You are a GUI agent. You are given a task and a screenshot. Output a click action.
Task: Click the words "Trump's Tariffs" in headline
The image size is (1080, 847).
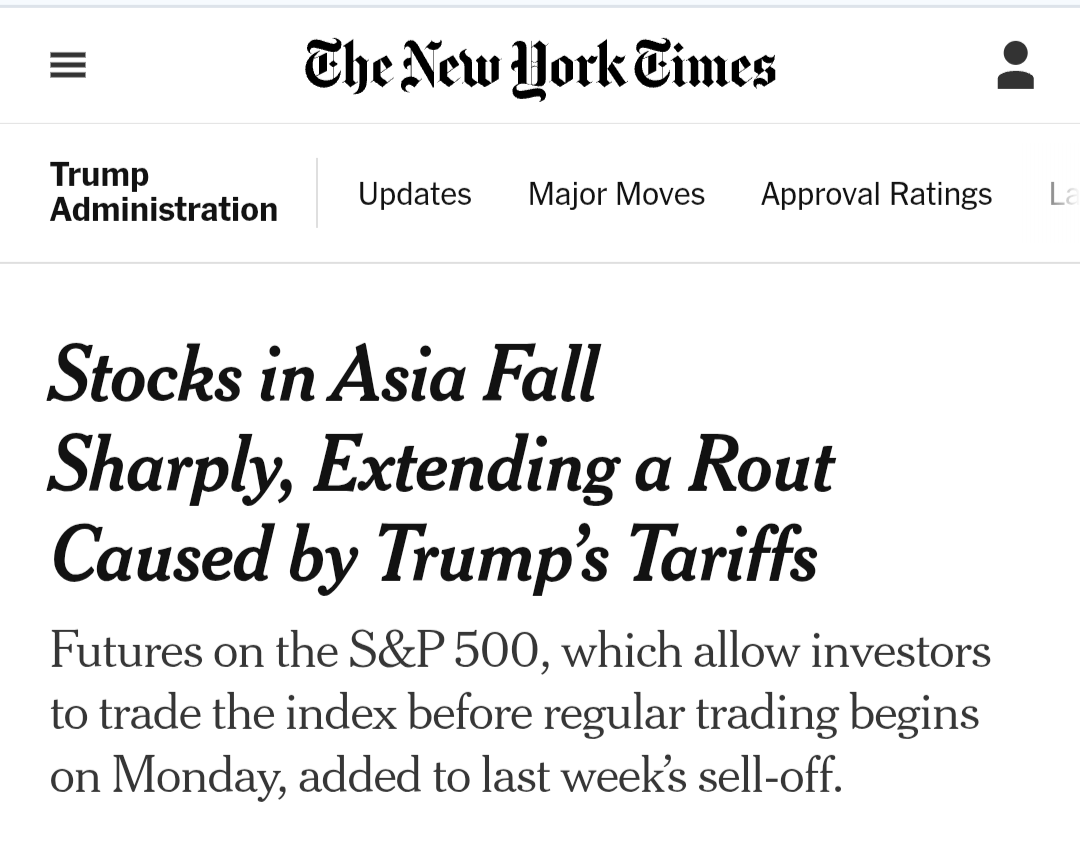pos(596,556)
